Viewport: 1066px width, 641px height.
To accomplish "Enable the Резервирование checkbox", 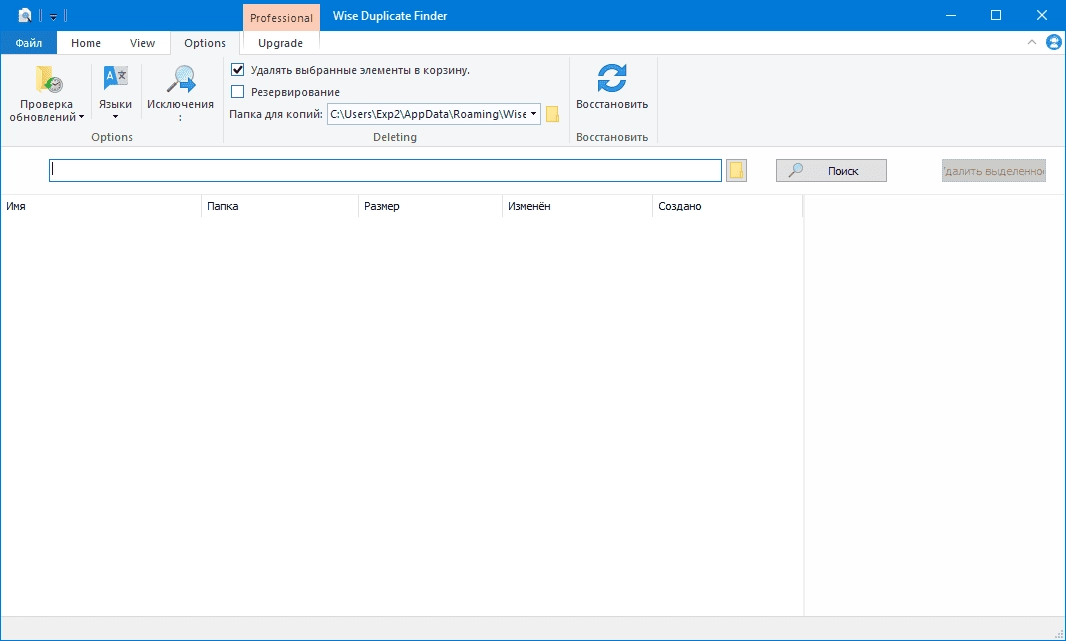I will coord(237,91).
